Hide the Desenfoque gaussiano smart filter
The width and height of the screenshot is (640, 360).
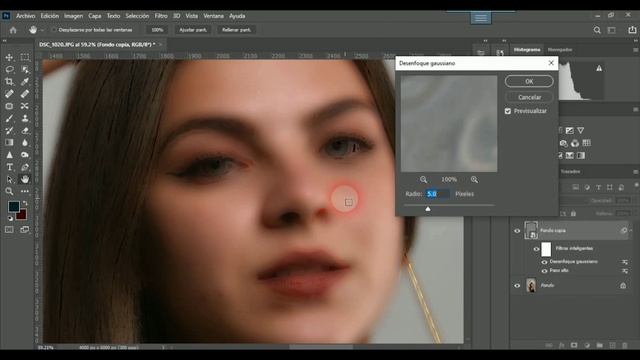(x=544, y=262)
